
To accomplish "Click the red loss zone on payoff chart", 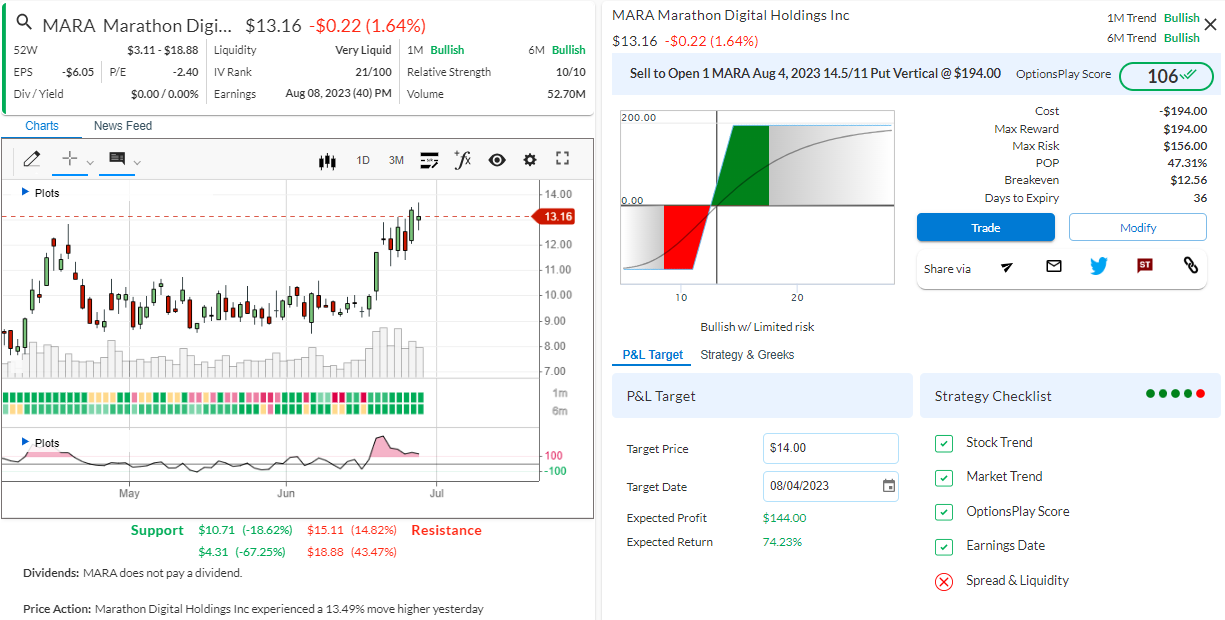I will (x=682, y=236).
